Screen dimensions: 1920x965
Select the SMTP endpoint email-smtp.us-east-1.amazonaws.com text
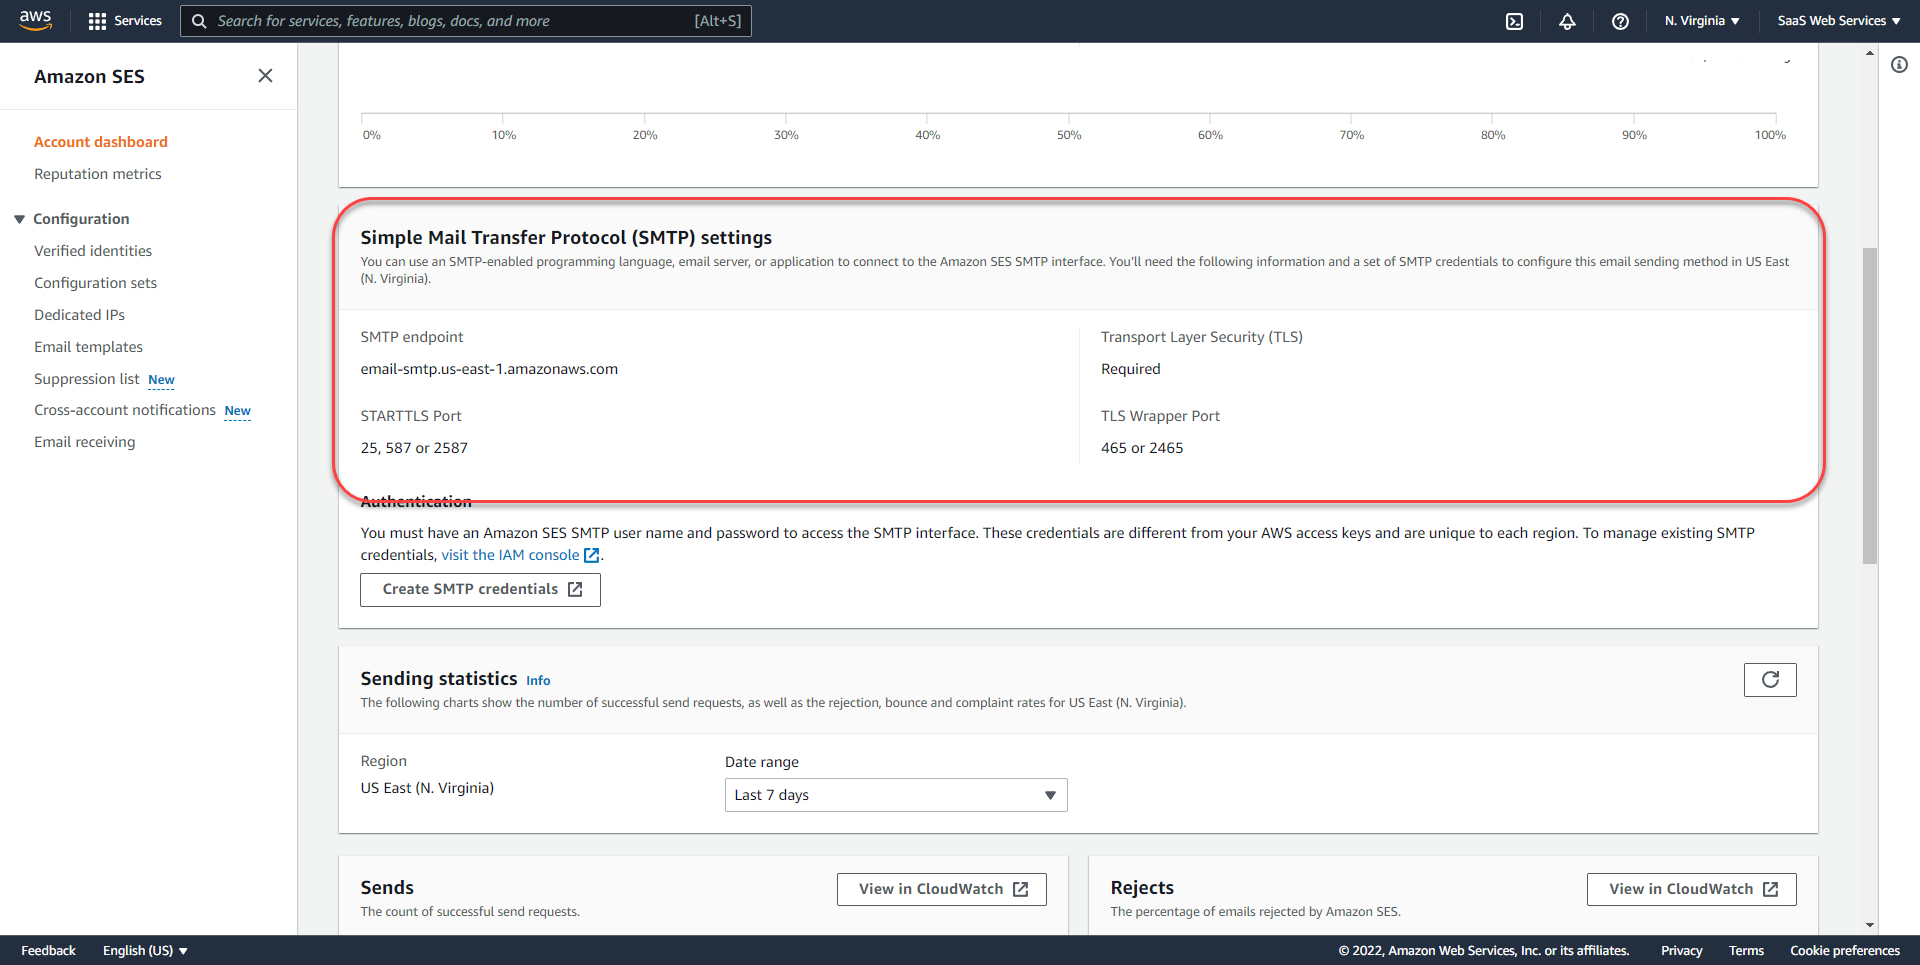(489, 369)
